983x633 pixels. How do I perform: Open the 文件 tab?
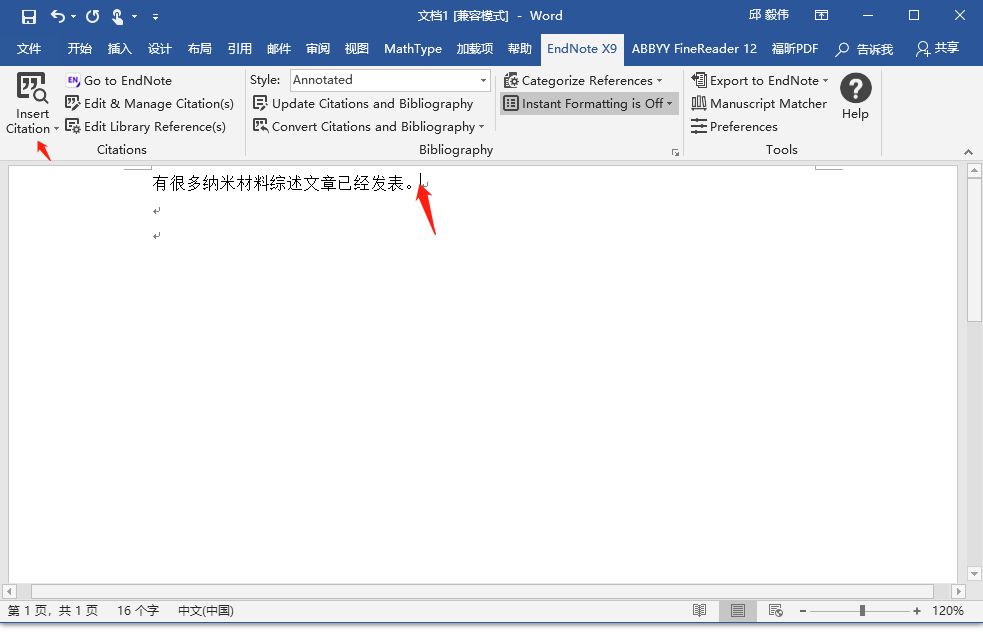[29, 49]
